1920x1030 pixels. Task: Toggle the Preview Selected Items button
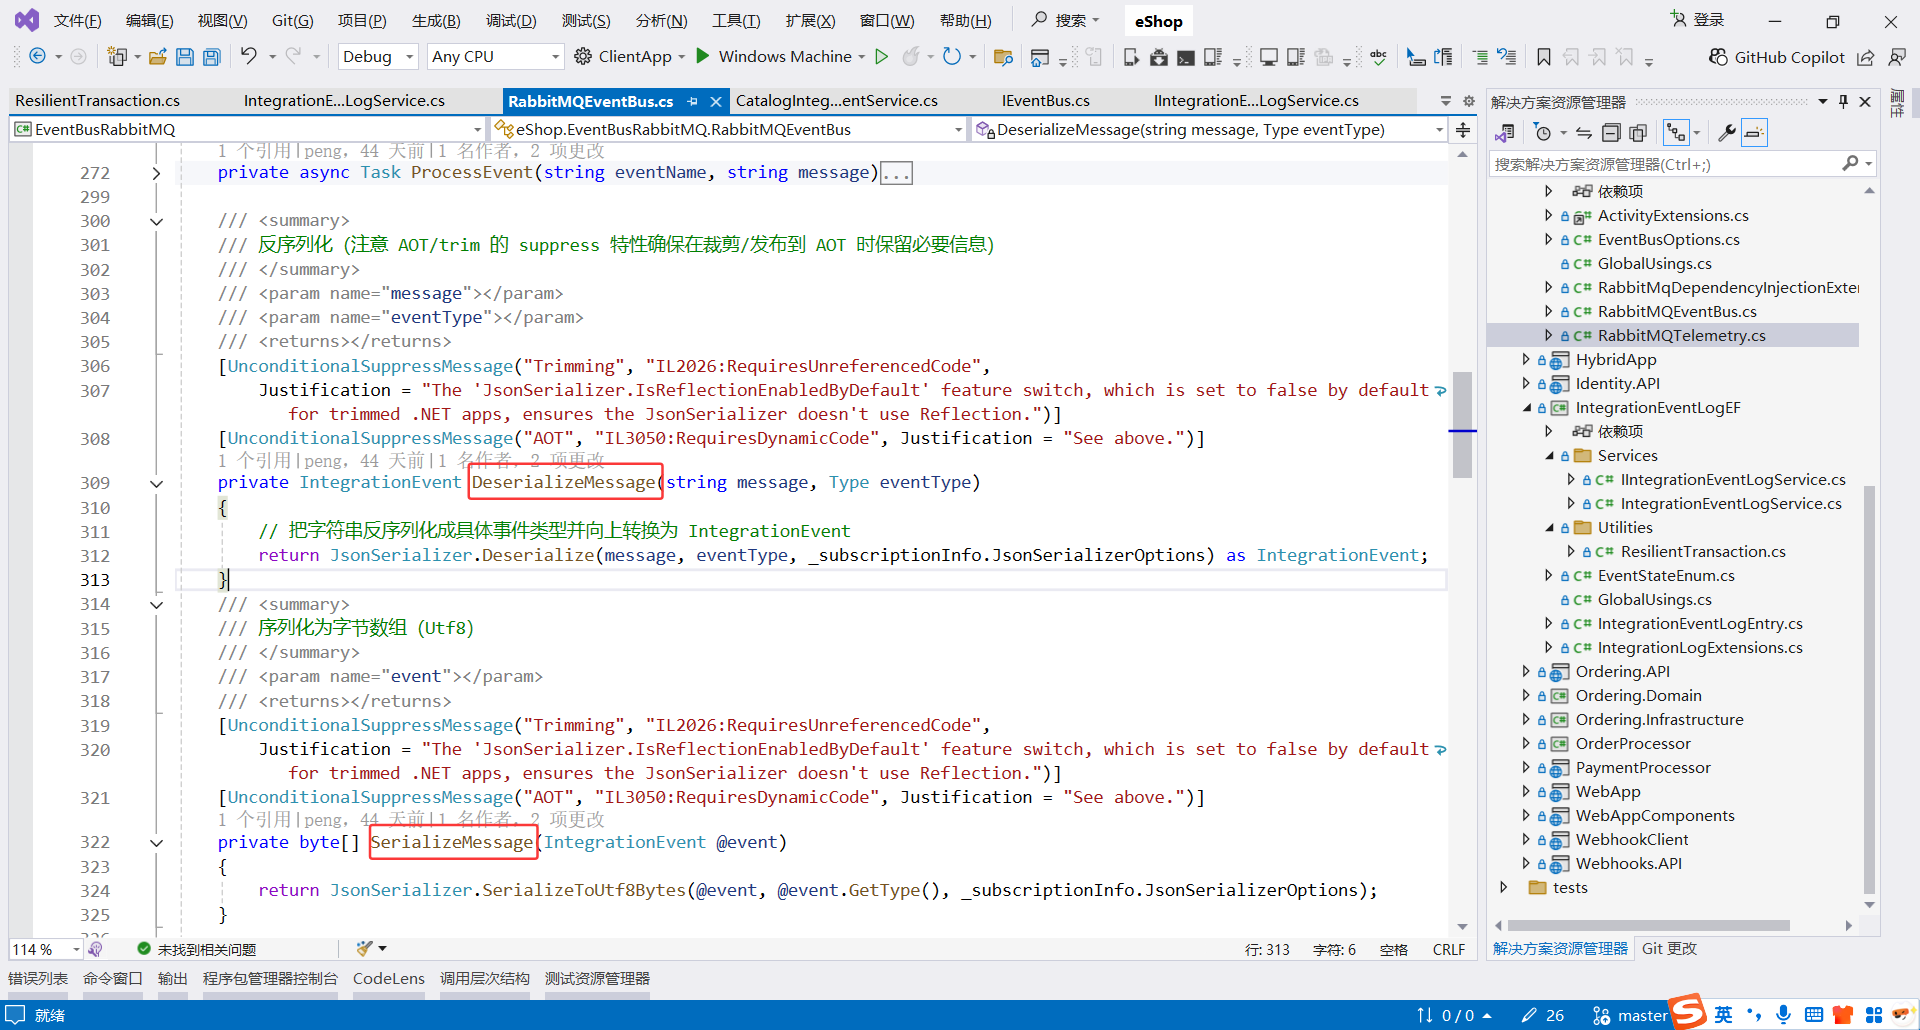point(1754,133)
